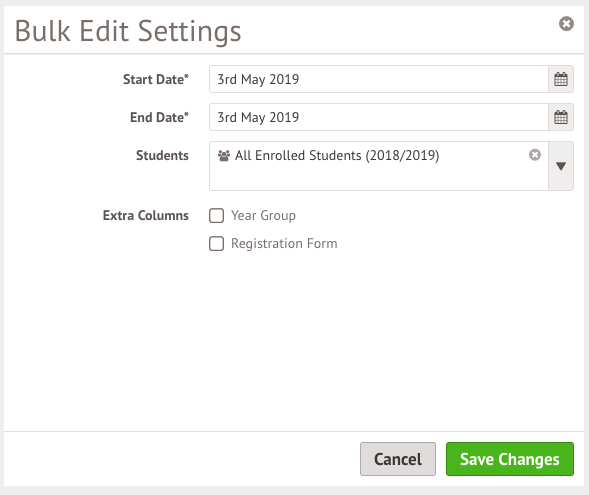589x495 pixels.
Task: Open the End Date calendar picker
Action: click(561, 117)
